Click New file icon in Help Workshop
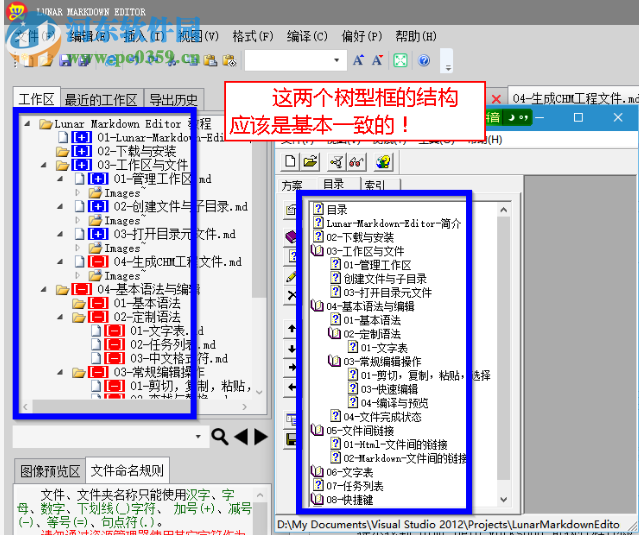 point(290,161)
